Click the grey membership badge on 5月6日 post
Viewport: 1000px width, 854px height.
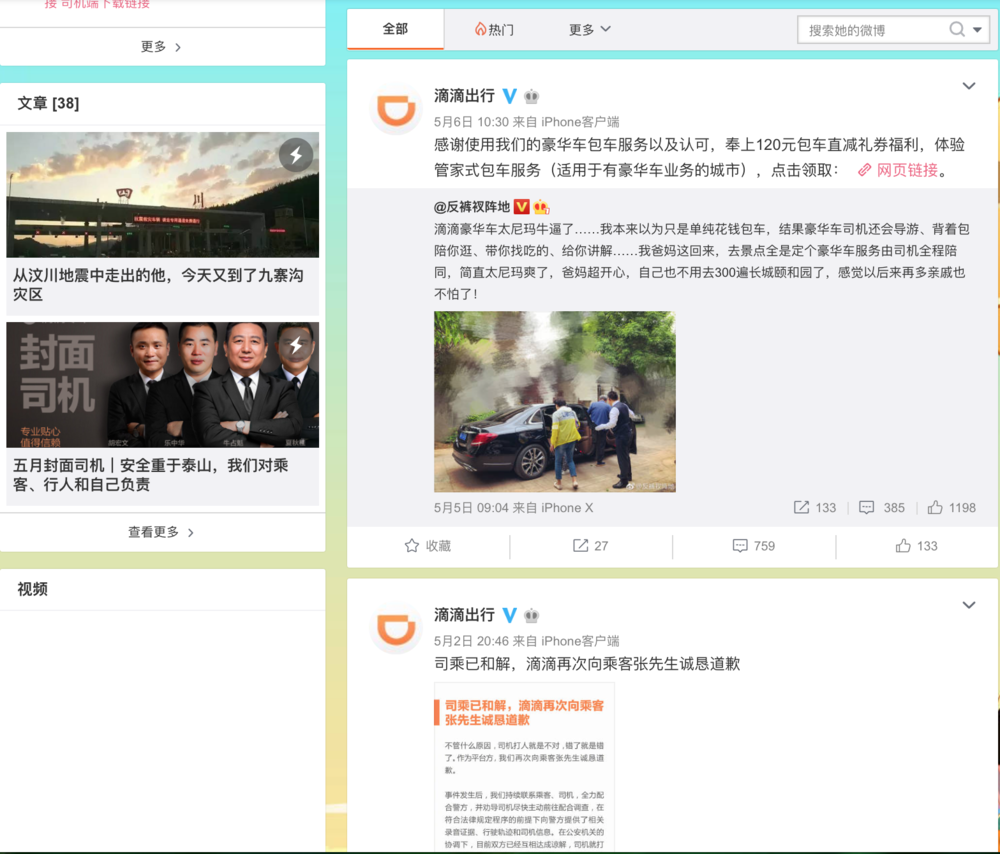[532, 97]
